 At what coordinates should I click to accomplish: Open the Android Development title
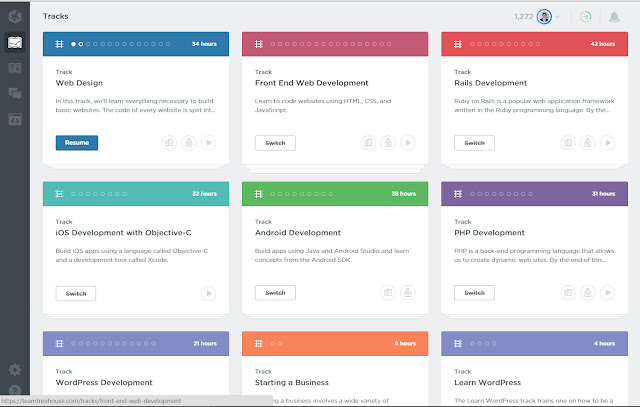(298, 233)
